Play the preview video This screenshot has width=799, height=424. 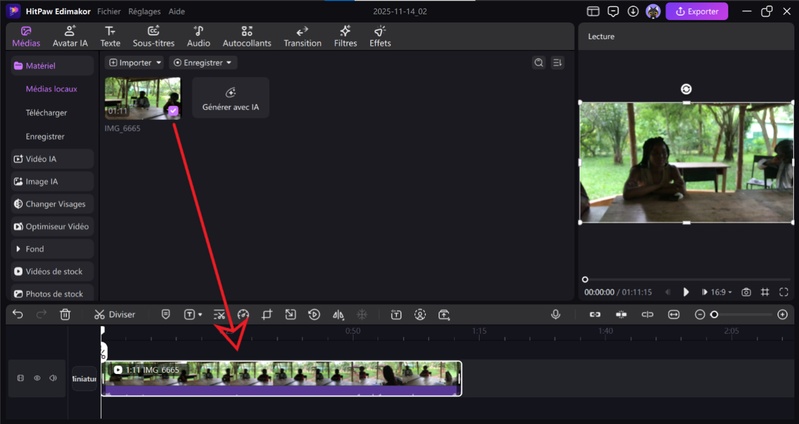pyautogui.click(x=686, y=292)
